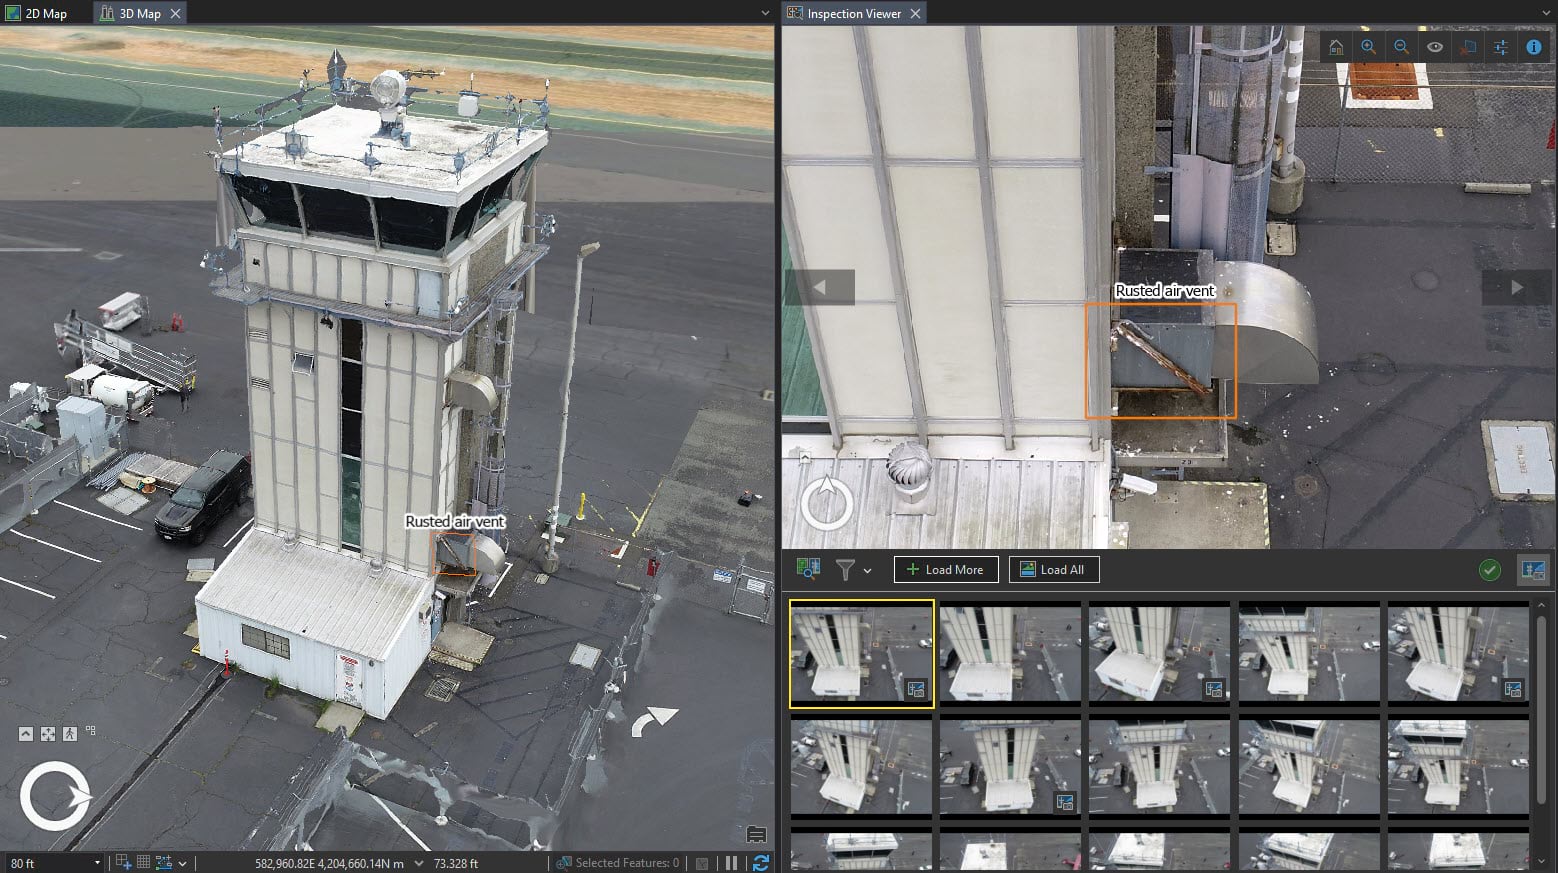Toggle visibility with the eye icon
The width and height of the screenshot is (1558, 873).
coord(1435,47)
